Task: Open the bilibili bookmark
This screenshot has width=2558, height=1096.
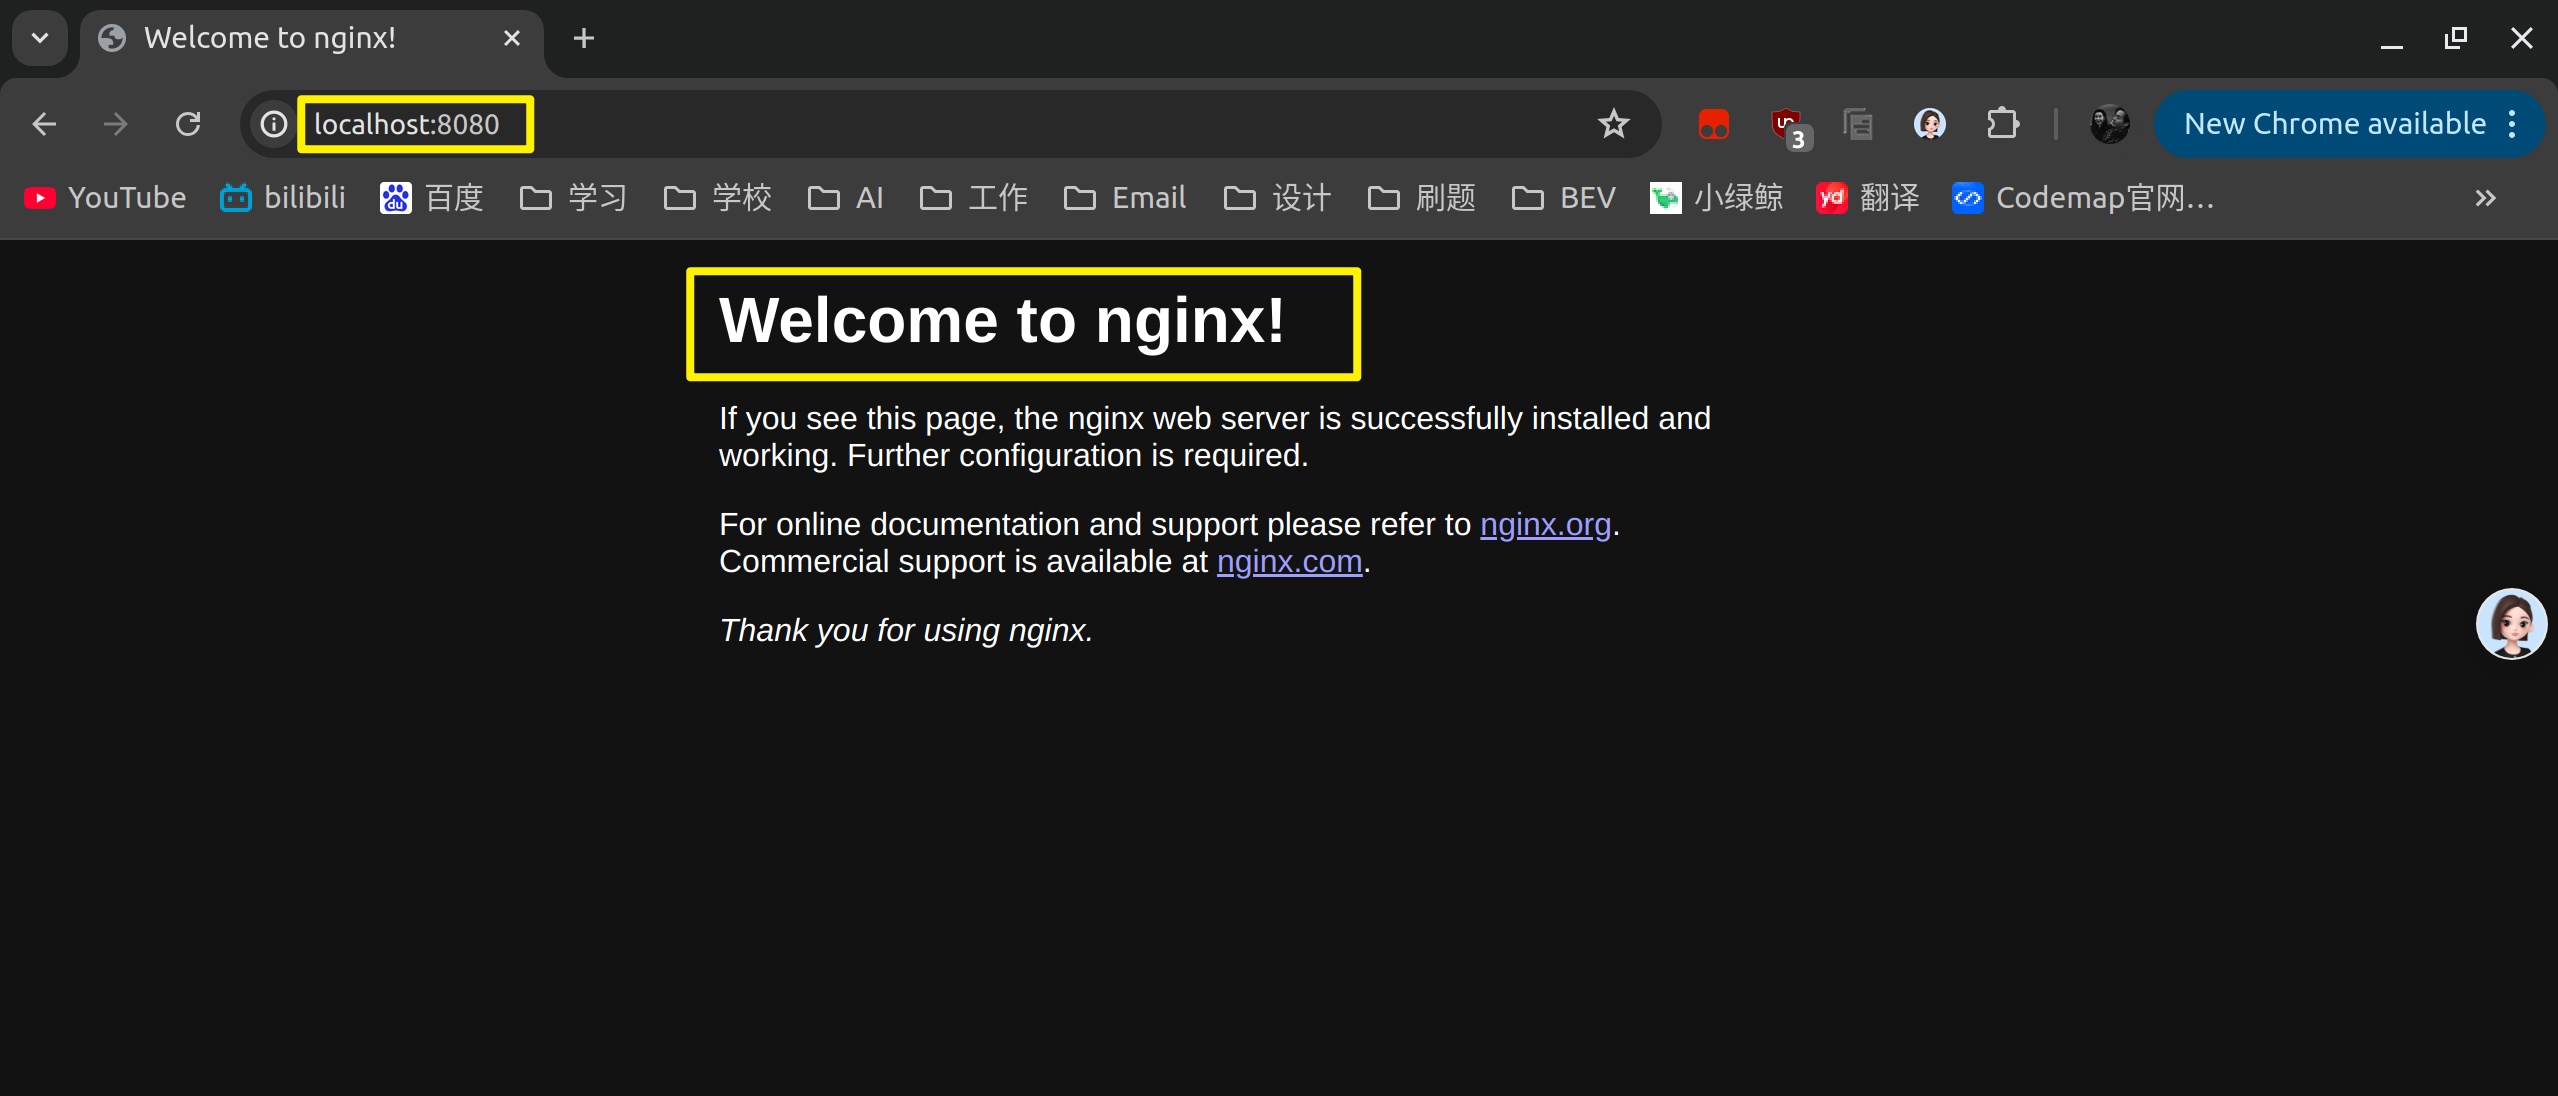Action: click(x=283, y=198)
